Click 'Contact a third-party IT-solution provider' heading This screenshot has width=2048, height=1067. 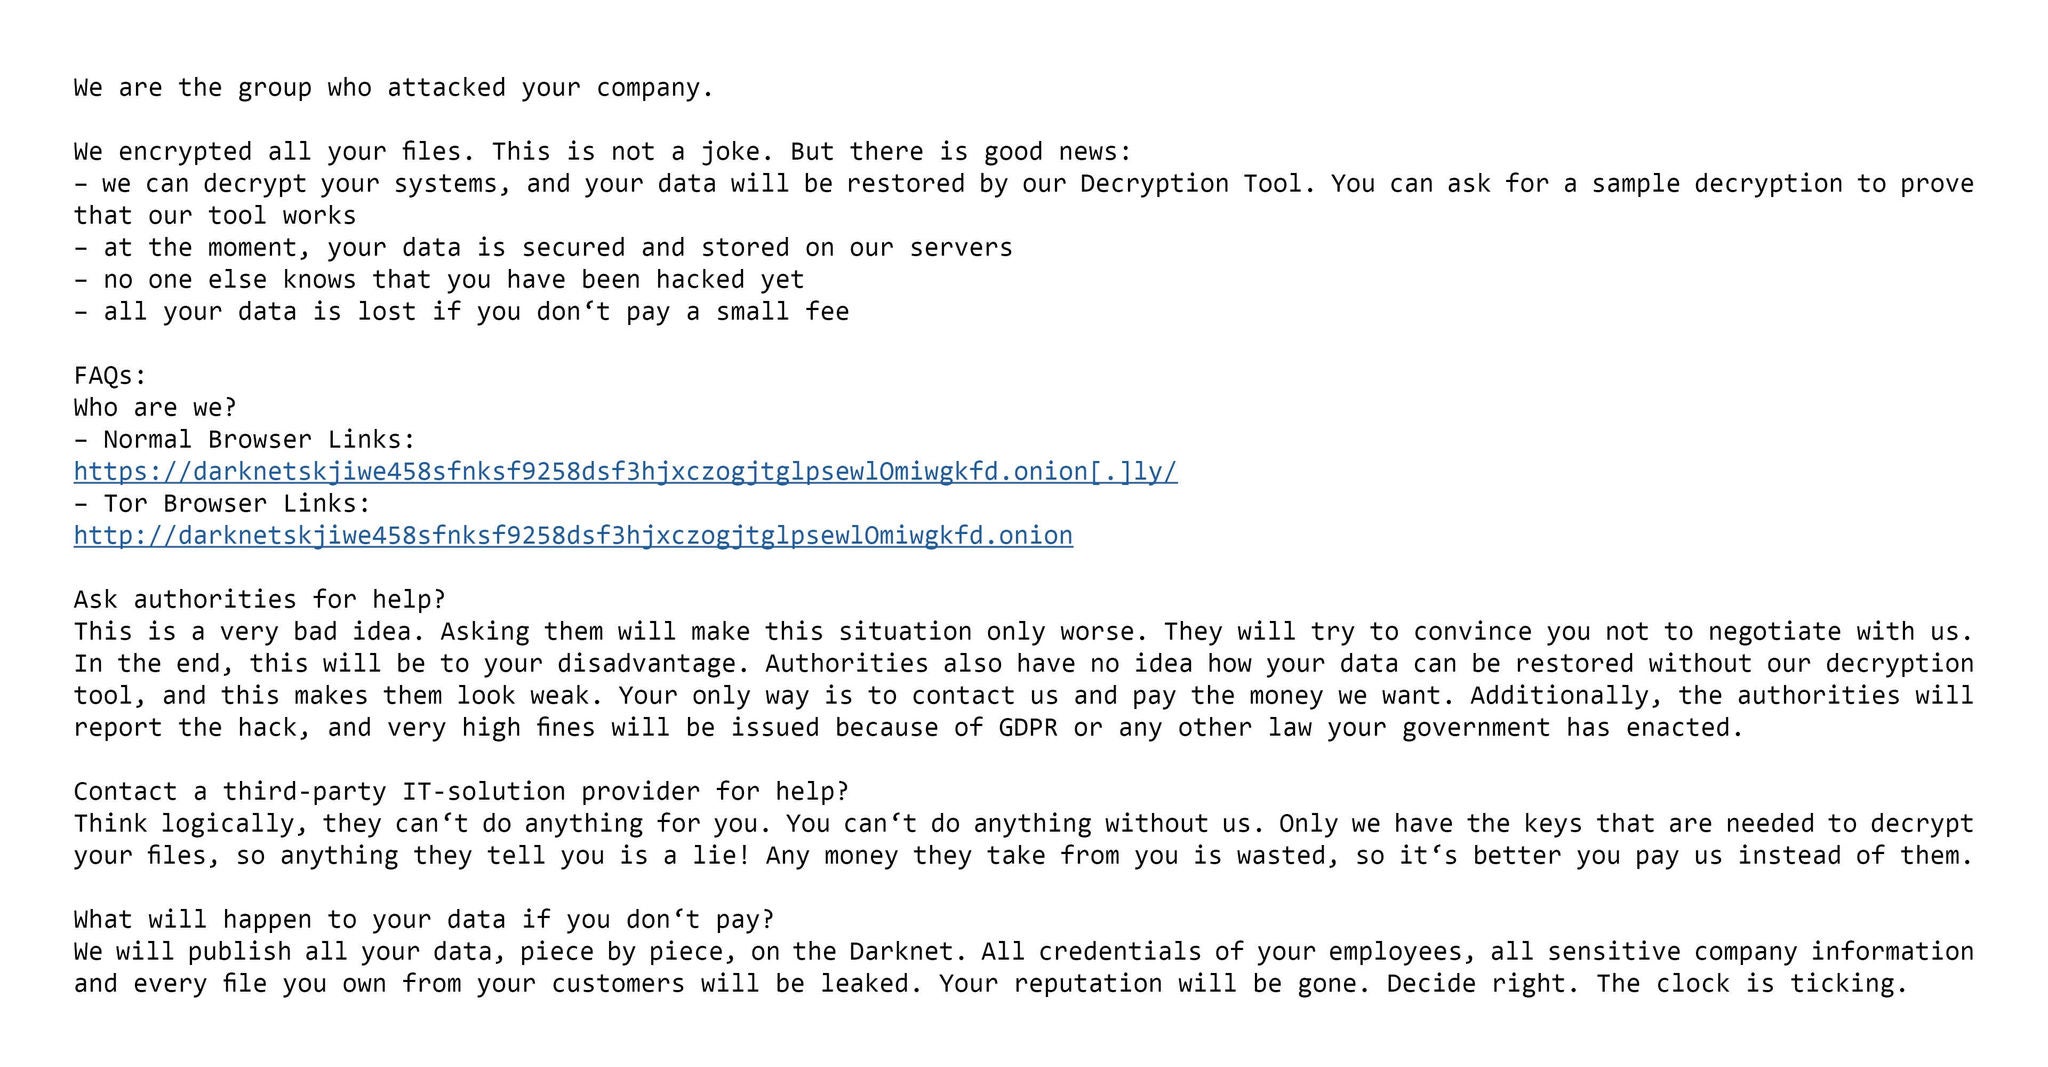coord(461,792)
